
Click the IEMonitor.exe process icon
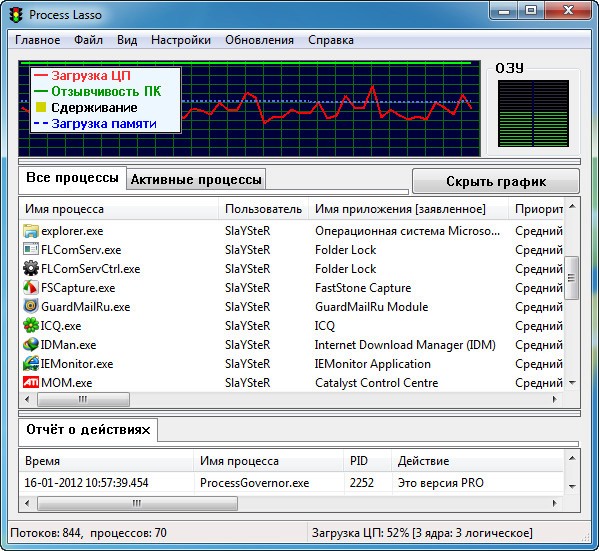tap(31, 363)
